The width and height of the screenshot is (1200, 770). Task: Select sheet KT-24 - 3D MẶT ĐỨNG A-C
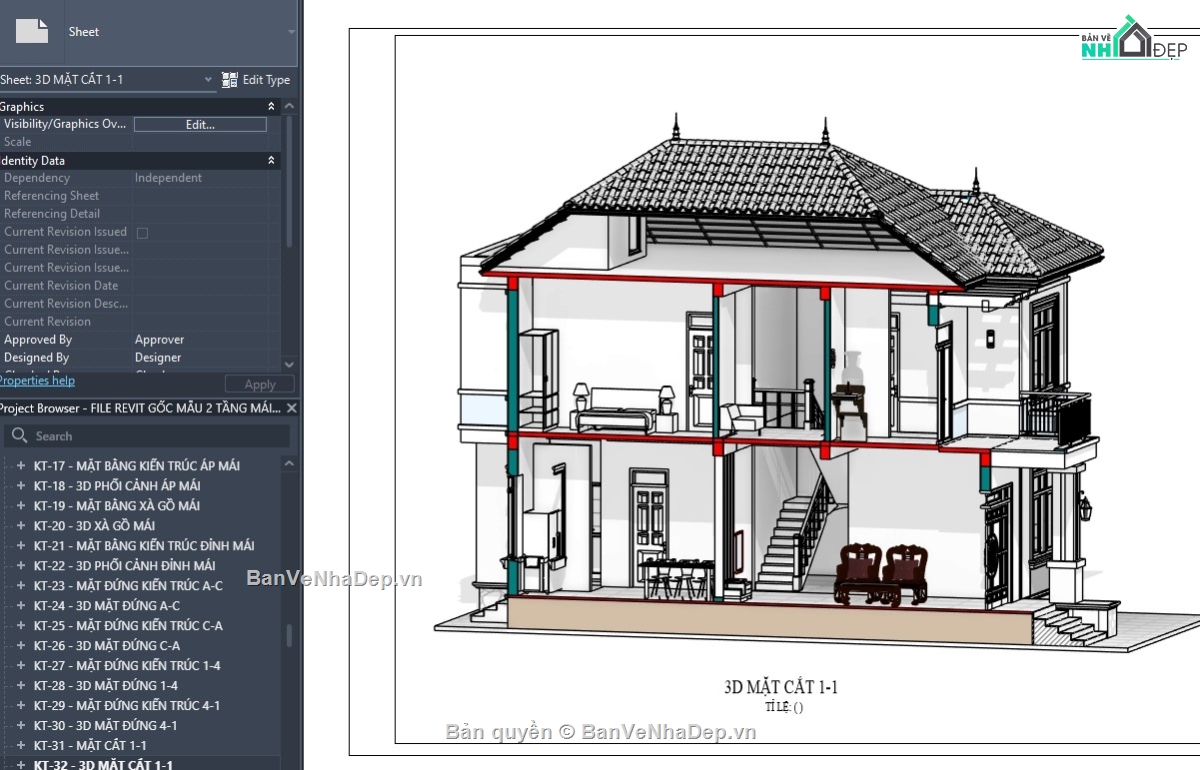pyautogui.click(x=107, y=606)
